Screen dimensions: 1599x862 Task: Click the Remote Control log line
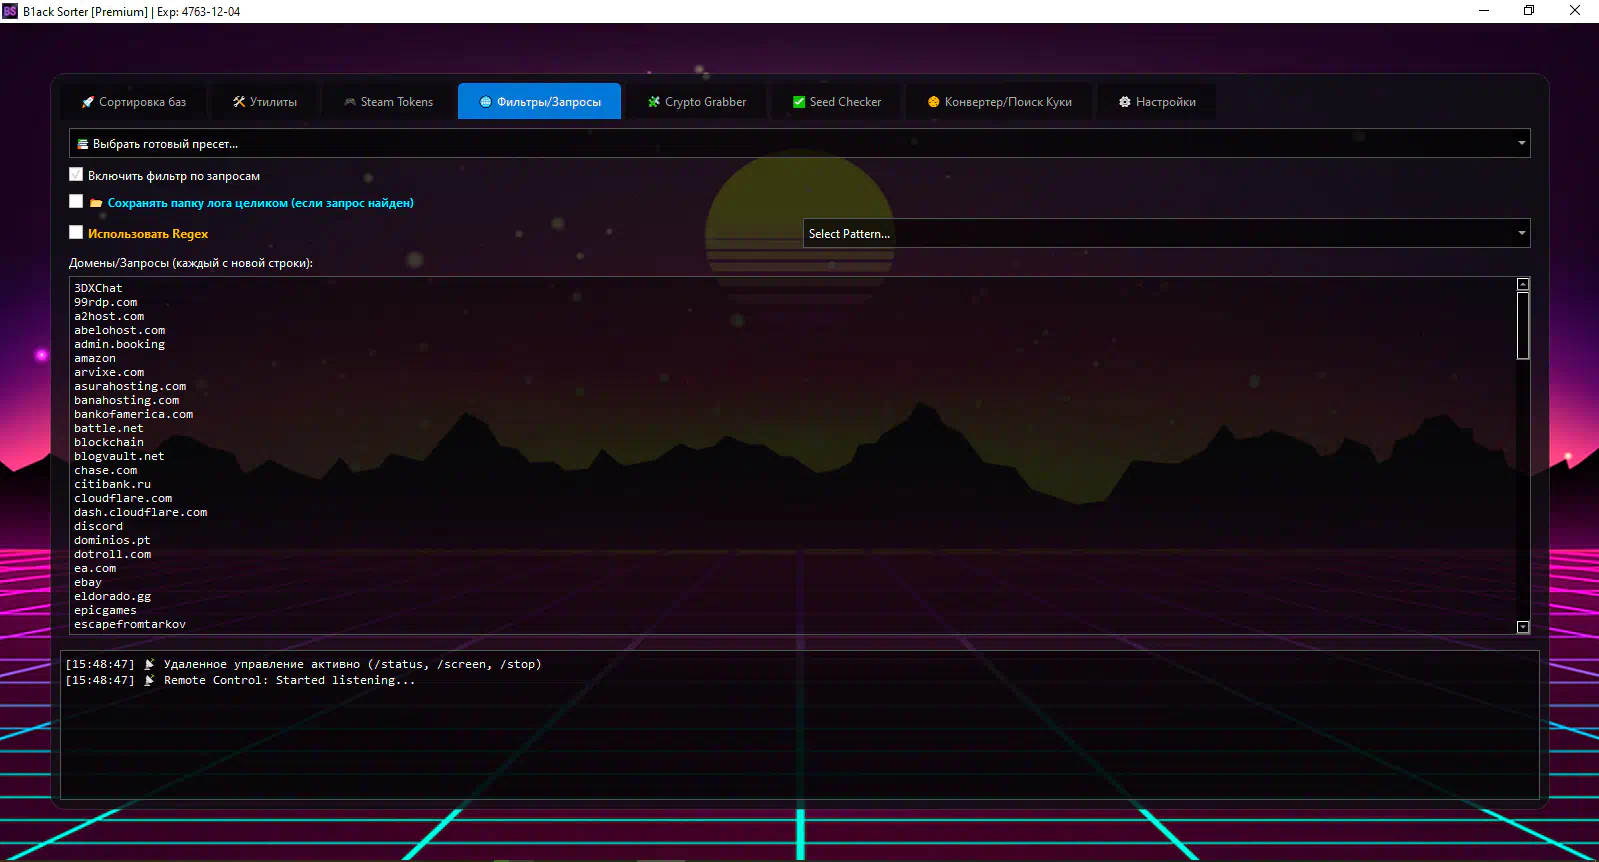point(289,680)
